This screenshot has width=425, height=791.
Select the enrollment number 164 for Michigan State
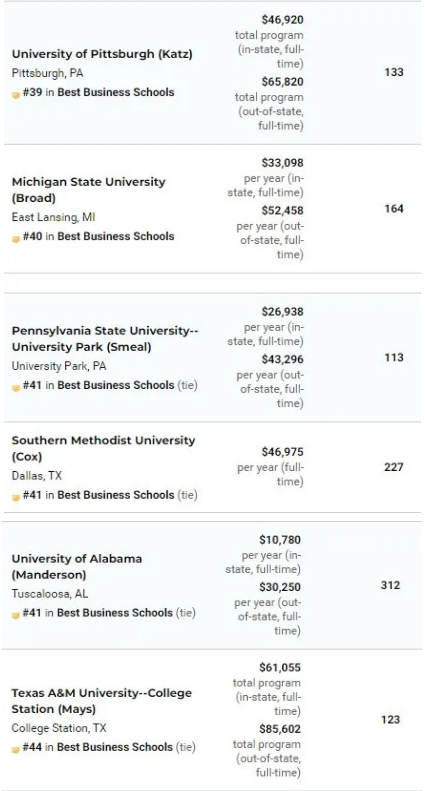pos(394,208)
